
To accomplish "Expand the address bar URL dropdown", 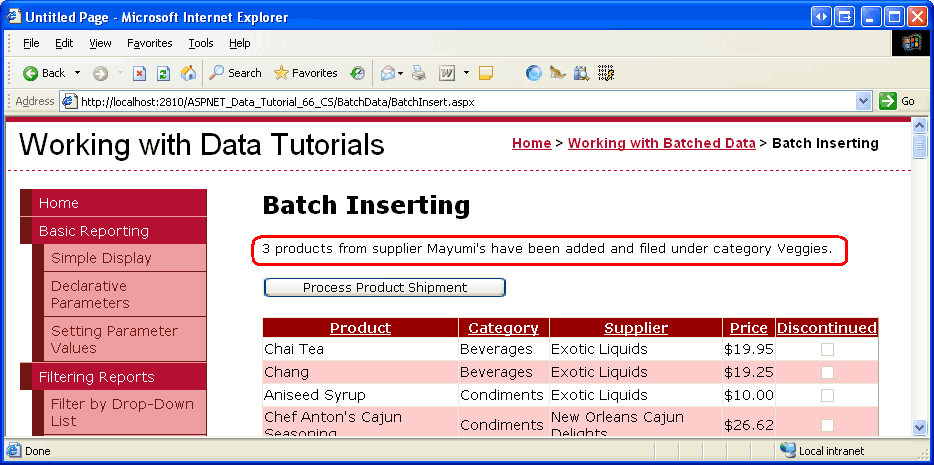I will click(x=864, y=101).
